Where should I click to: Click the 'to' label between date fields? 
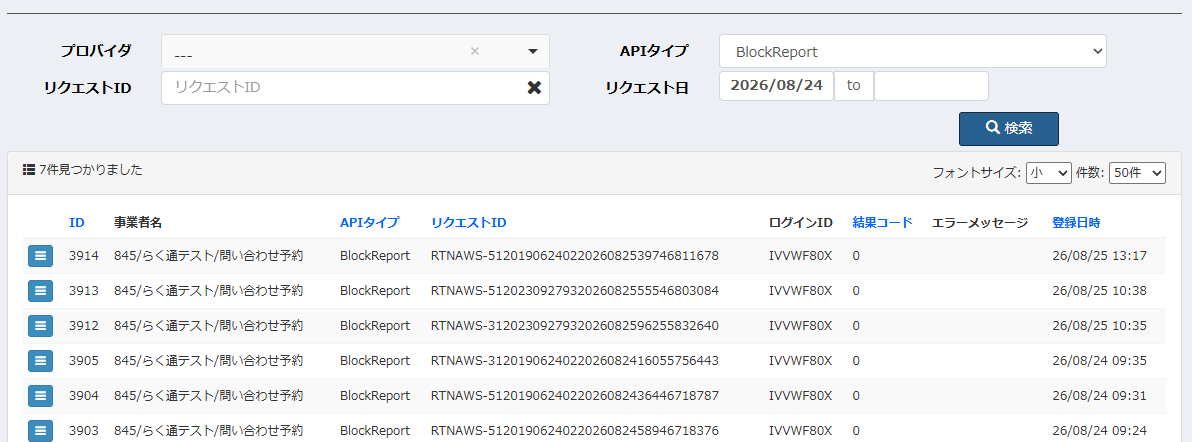click(x=854, y=86)
